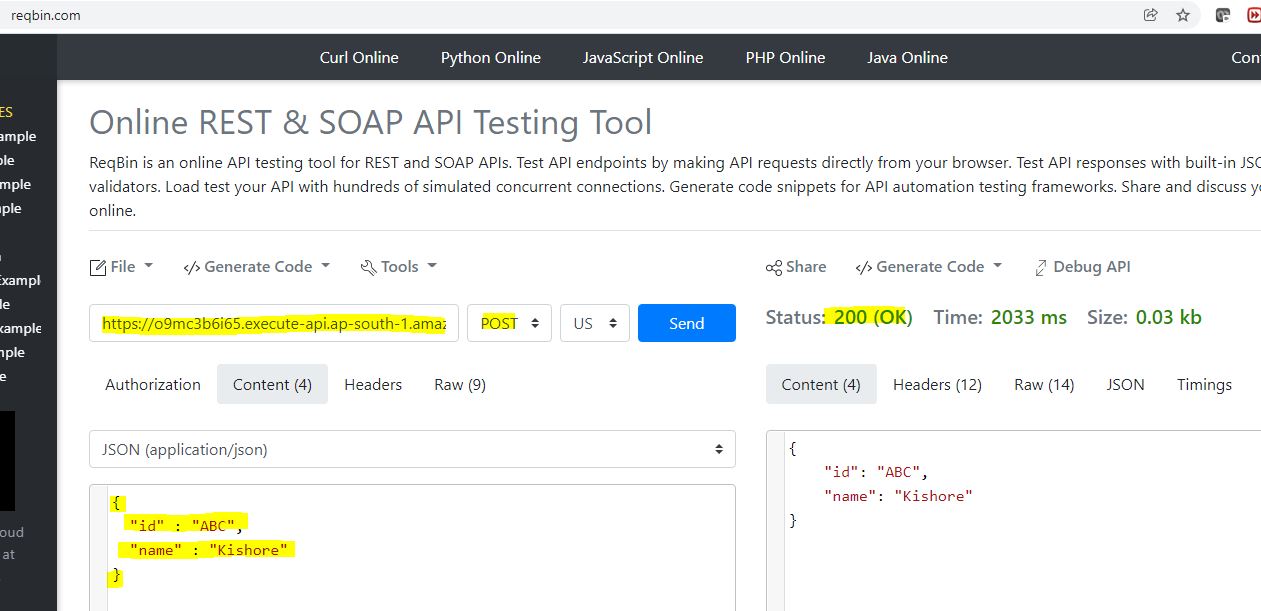Switch to the Timings tab
This screenshot has width=1261, height=611.
point(1204,384)
